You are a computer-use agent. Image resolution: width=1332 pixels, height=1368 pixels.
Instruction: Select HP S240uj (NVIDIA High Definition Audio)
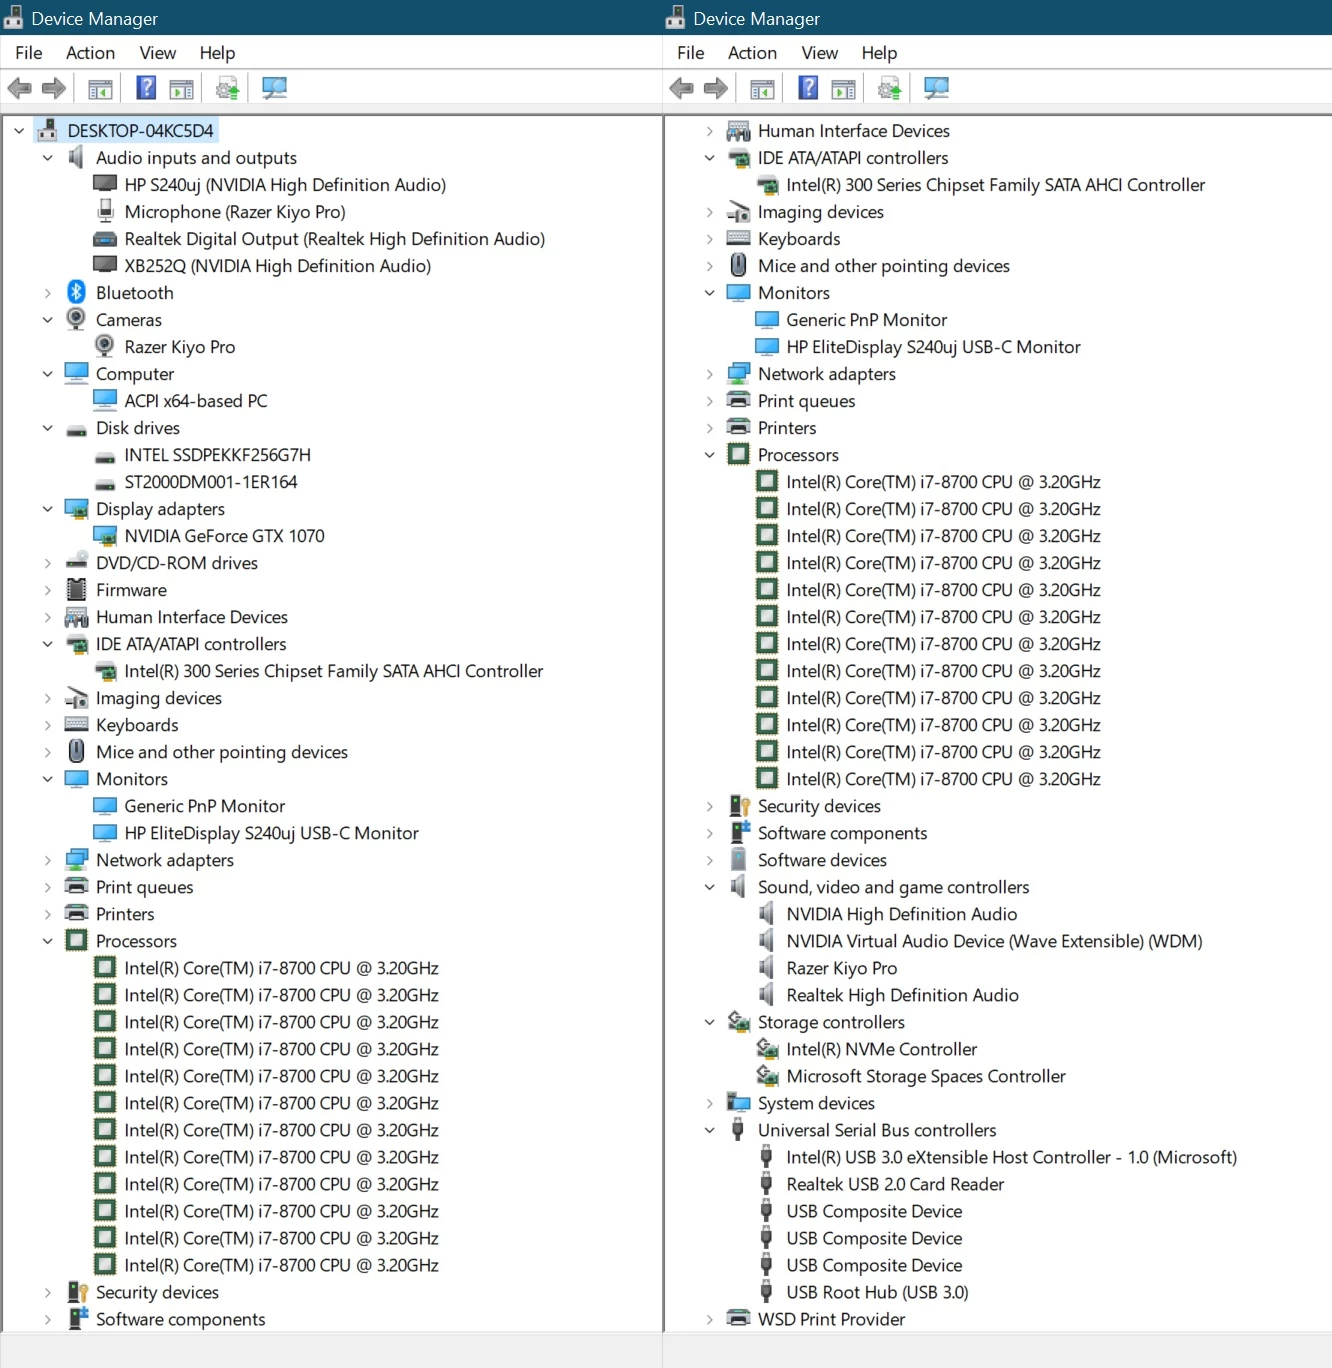click(x=285, y=184)
